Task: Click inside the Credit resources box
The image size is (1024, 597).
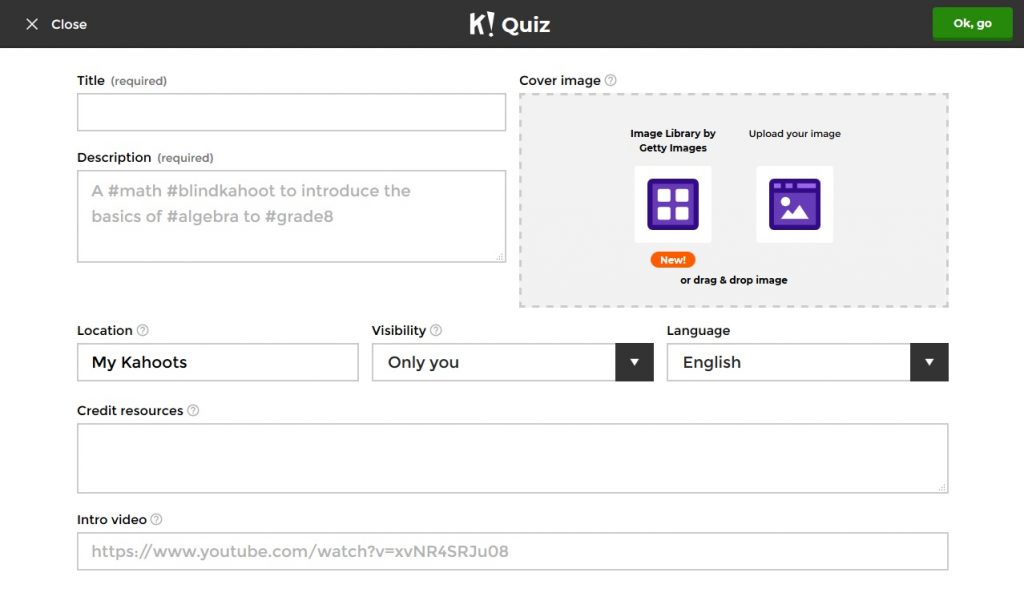Action: (512, 458)
